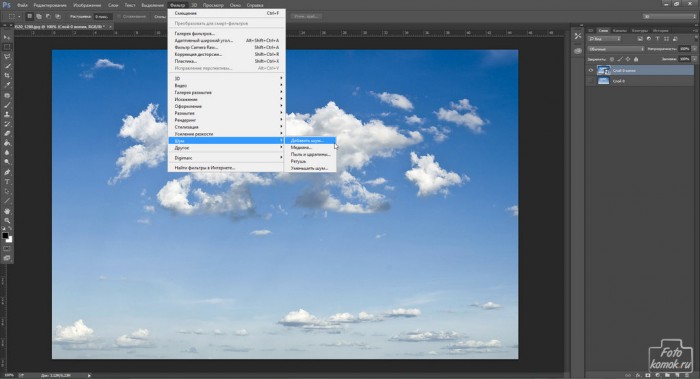The height and width of the screenshot is (379, 700).
Task: Select the History Brush tool
Action: click(x=7, y=124)
